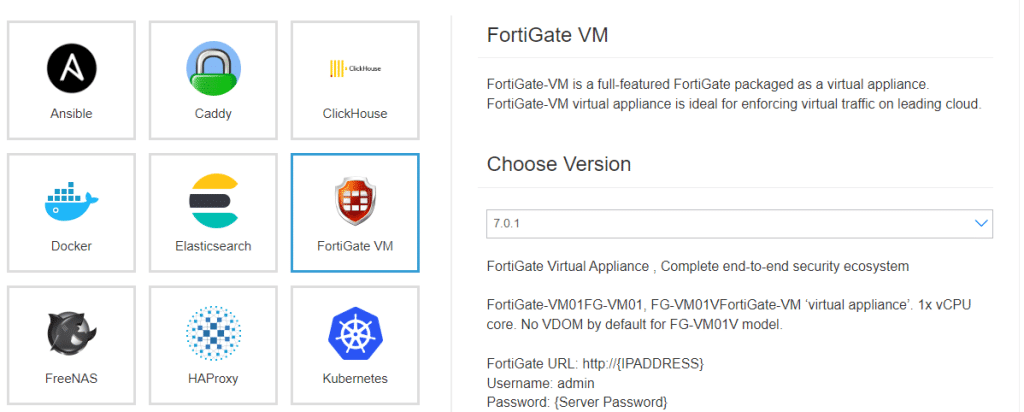Viewport: 1024px width, 412px height.
Task: Click the Elasticsearch tile label
Action: pyautogui.click(x=213, y=246)
